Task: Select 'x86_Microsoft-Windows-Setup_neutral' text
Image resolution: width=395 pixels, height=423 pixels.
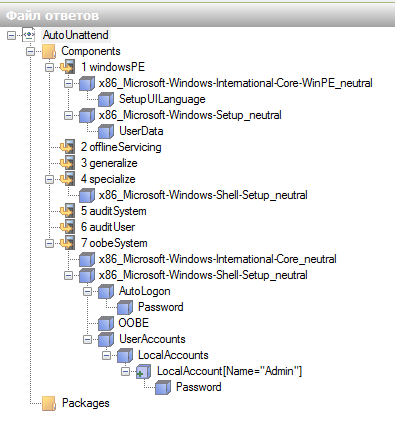Action: (190, 115)
